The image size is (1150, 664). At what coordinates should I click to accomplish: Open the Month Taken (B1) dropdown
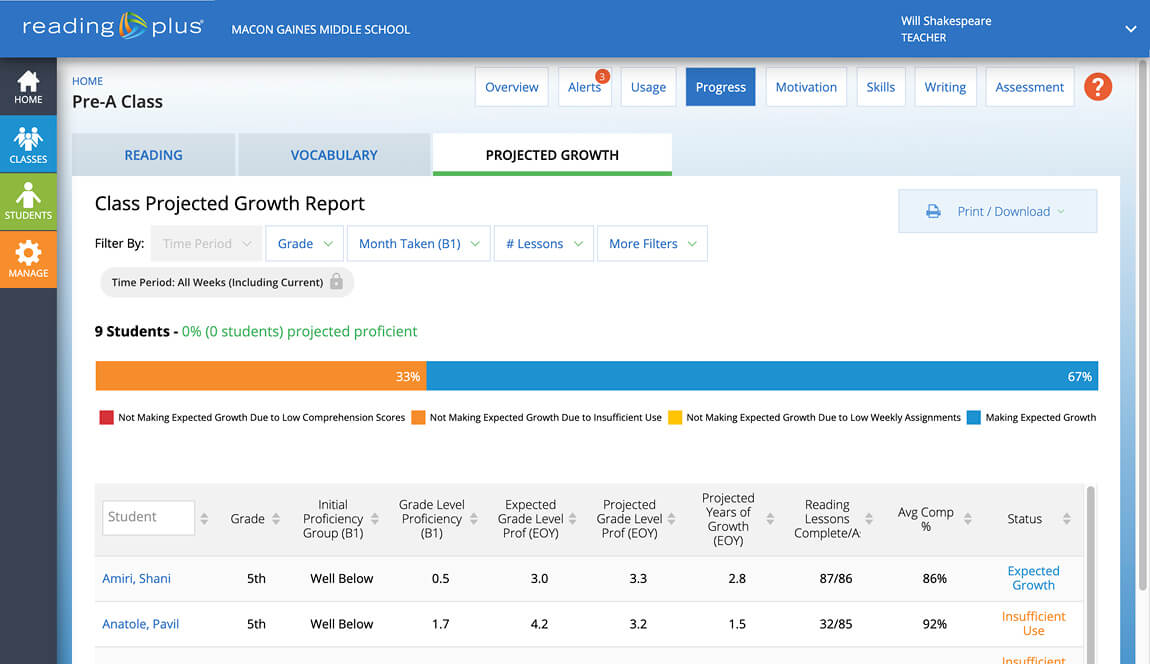pyautogui.click(x=419, y=244)
